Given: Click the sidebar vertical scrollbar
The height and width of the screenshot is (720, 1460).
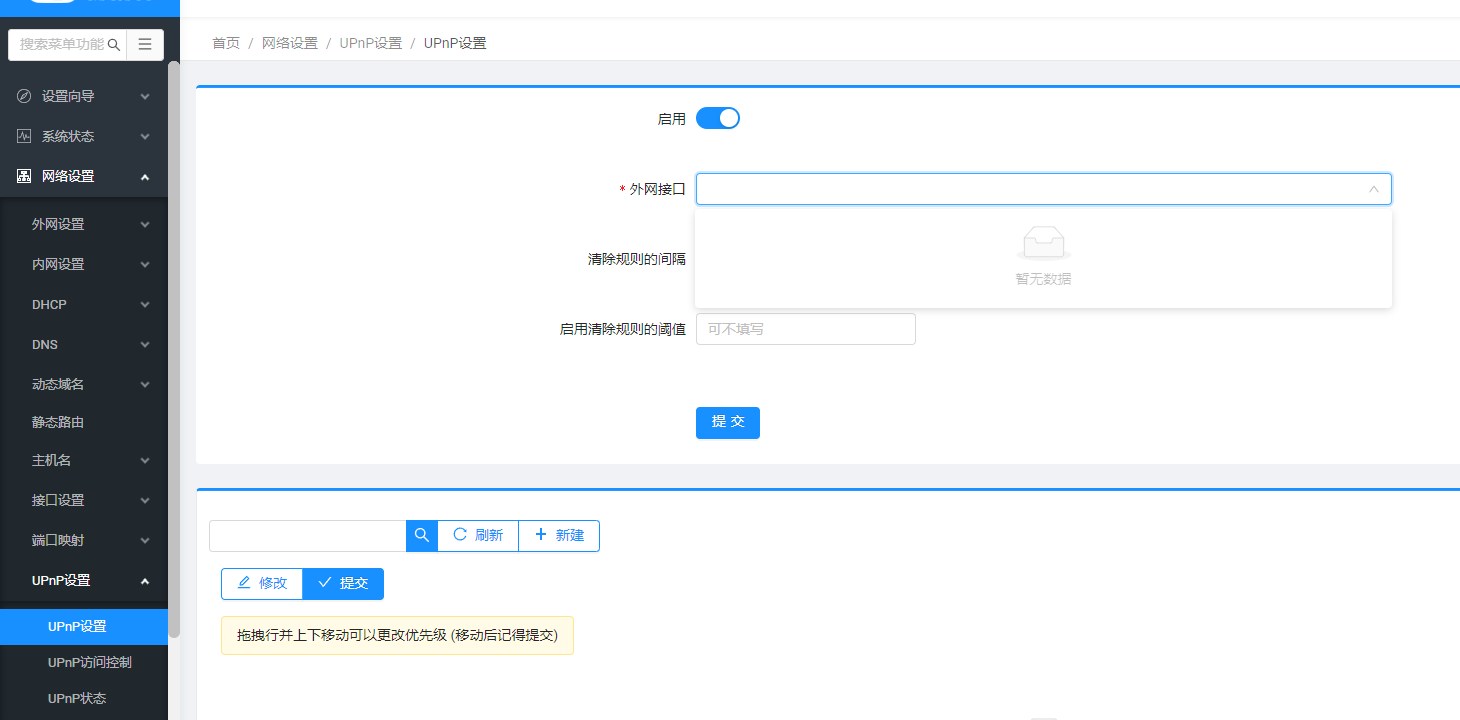Looking at the screenshot, I should [x=174, y=350].
